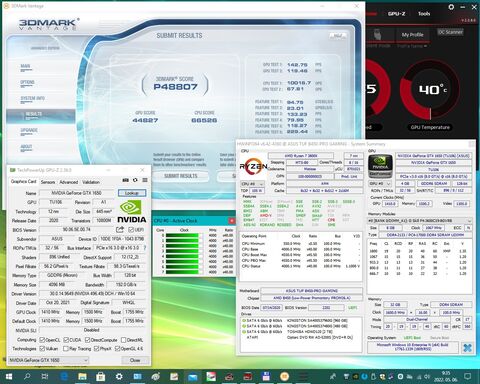Open GPU-Z hamburger menu icon

tap(145, 180)
